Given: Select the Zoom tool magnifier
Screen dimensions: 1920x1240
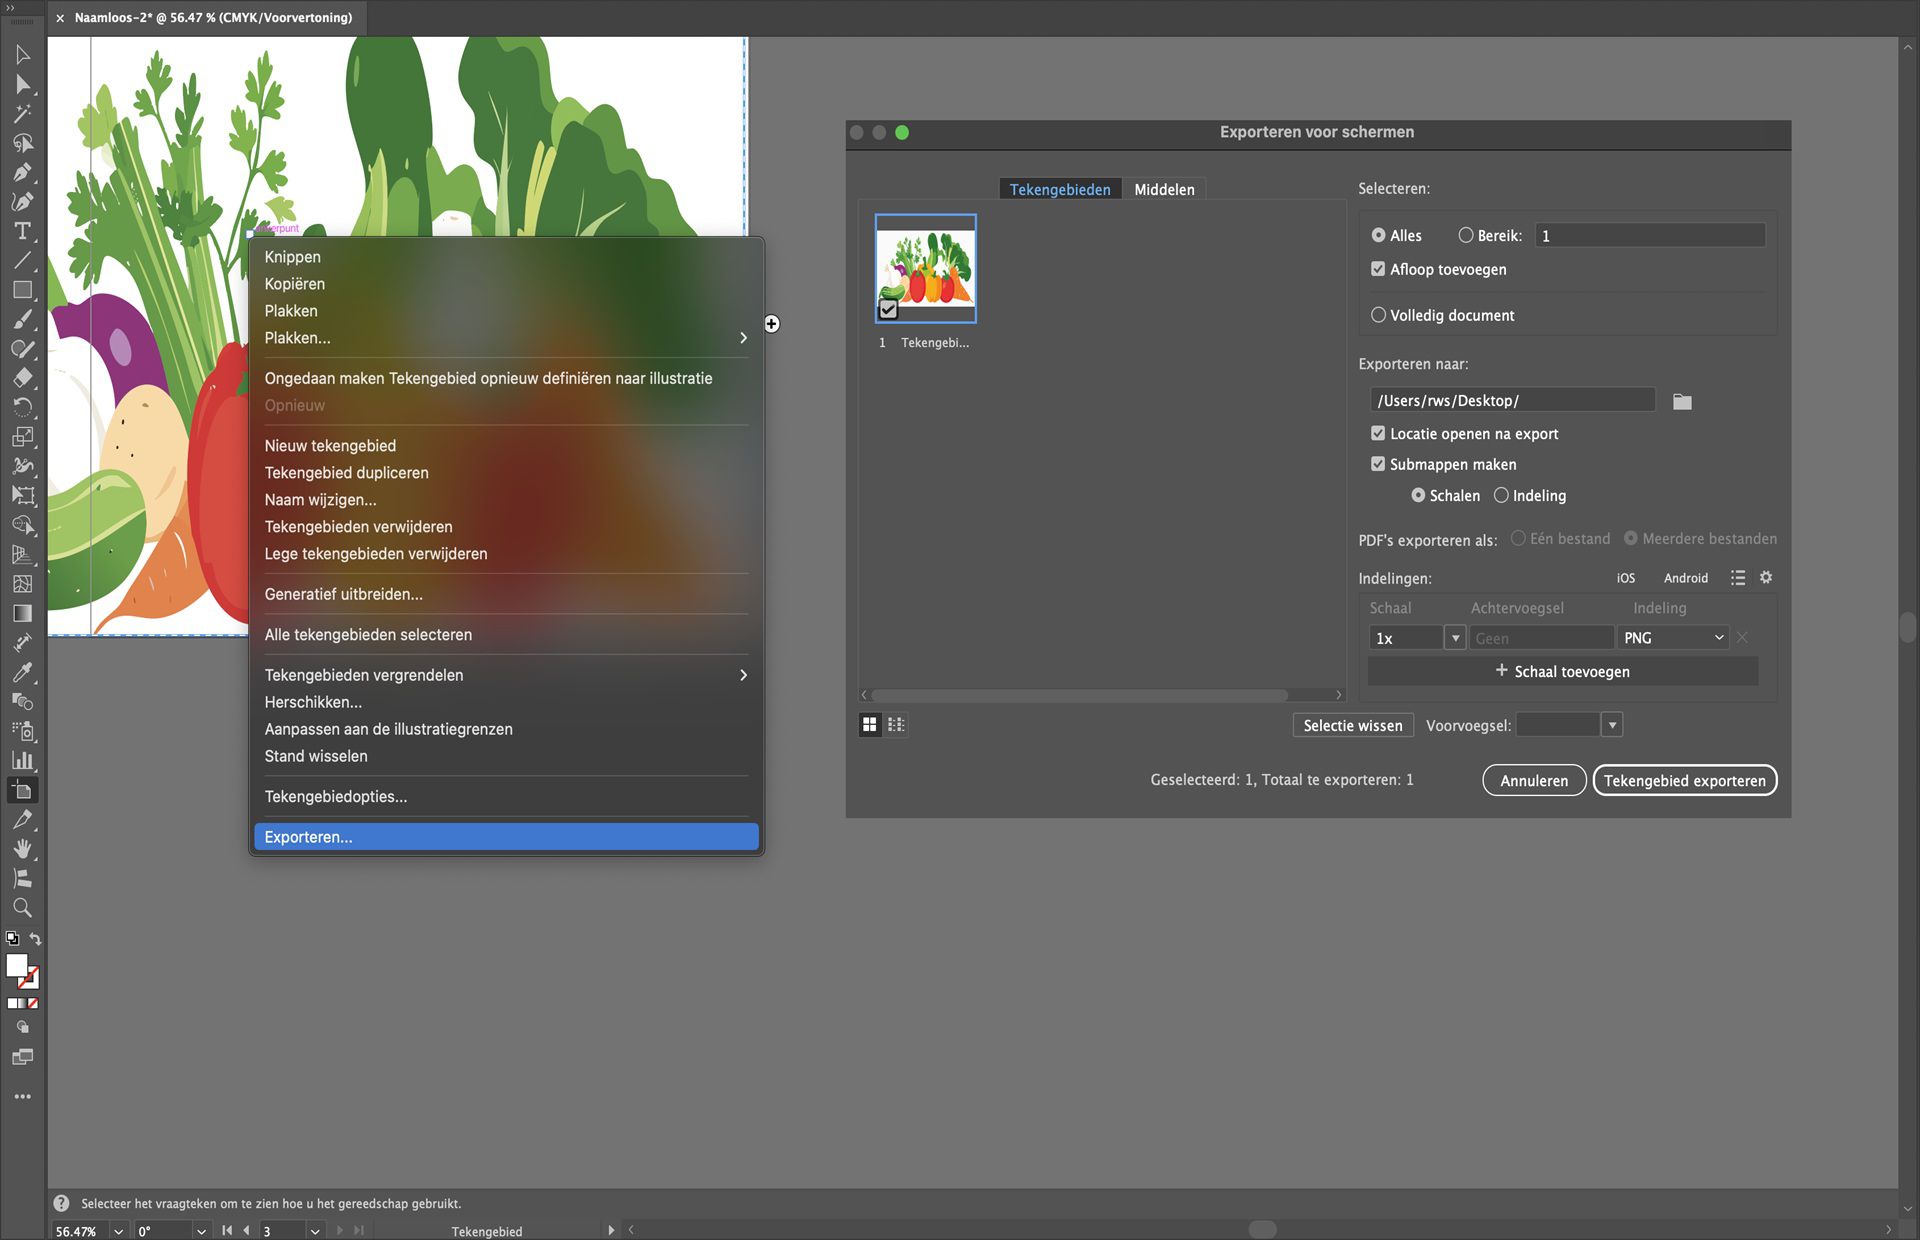Looking at the screenshot, I should coord(22,908).
